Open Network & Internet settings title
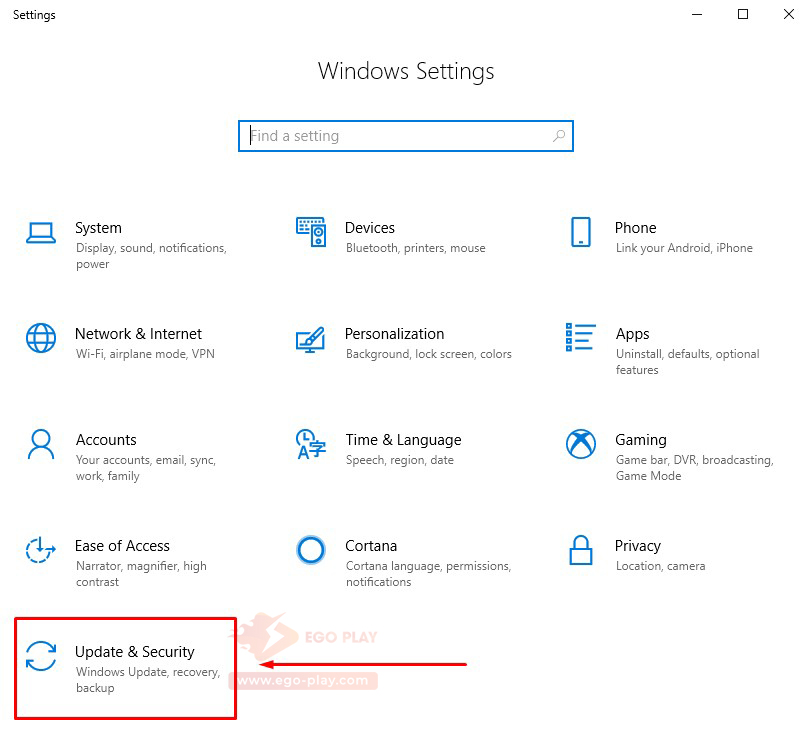 point(138,334)
